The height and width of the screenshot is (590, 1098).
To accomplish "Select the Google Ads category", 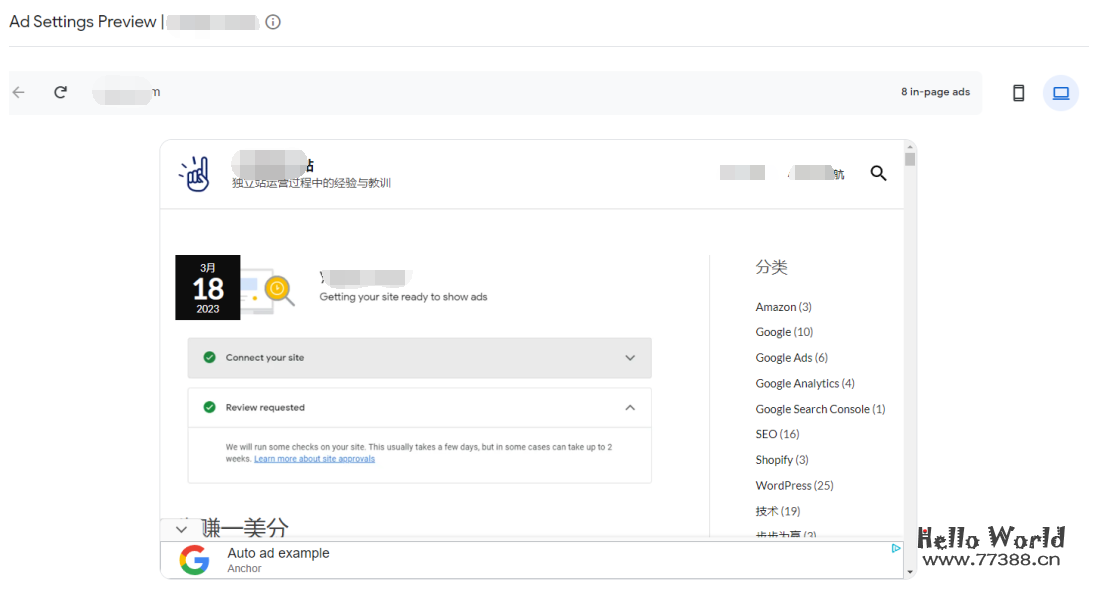I will coord(784,357).
